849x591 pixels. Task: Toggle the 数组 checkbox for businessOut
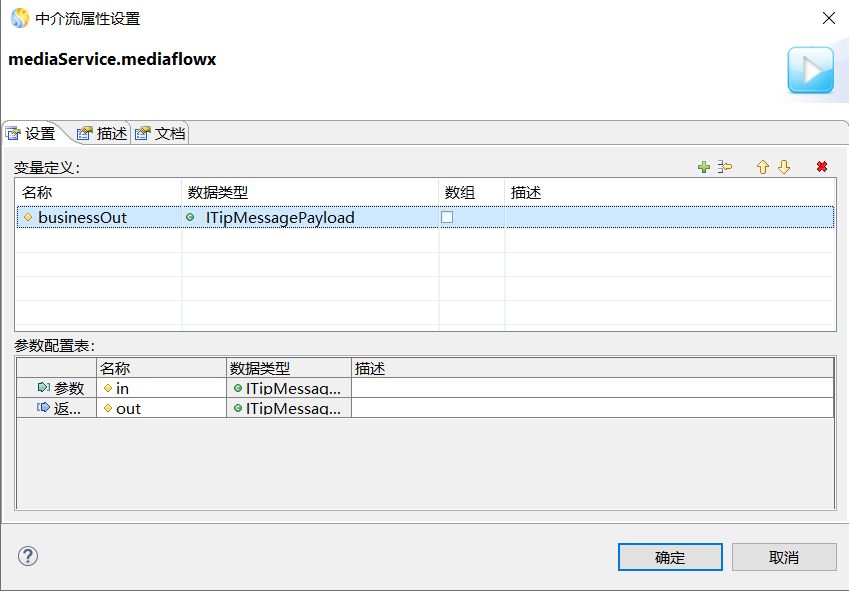coord(448,217)
